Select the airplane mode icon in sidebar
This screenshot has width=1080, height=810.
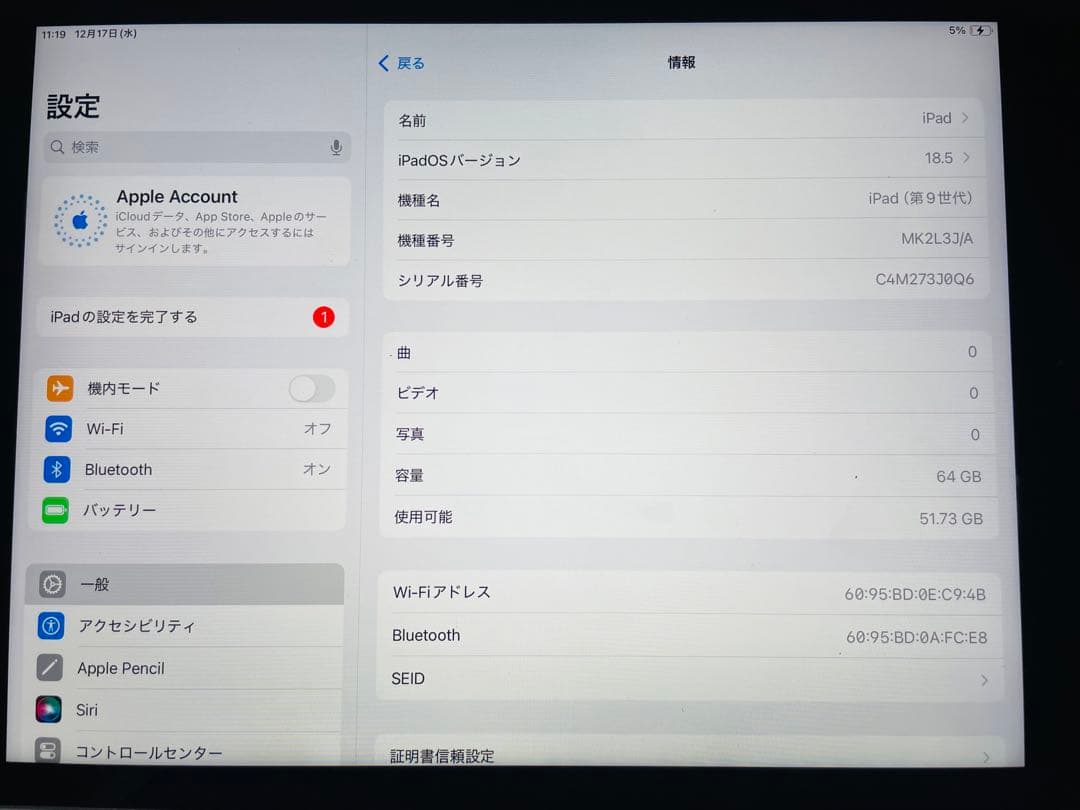pyautogui.click(x=59, y=388)
